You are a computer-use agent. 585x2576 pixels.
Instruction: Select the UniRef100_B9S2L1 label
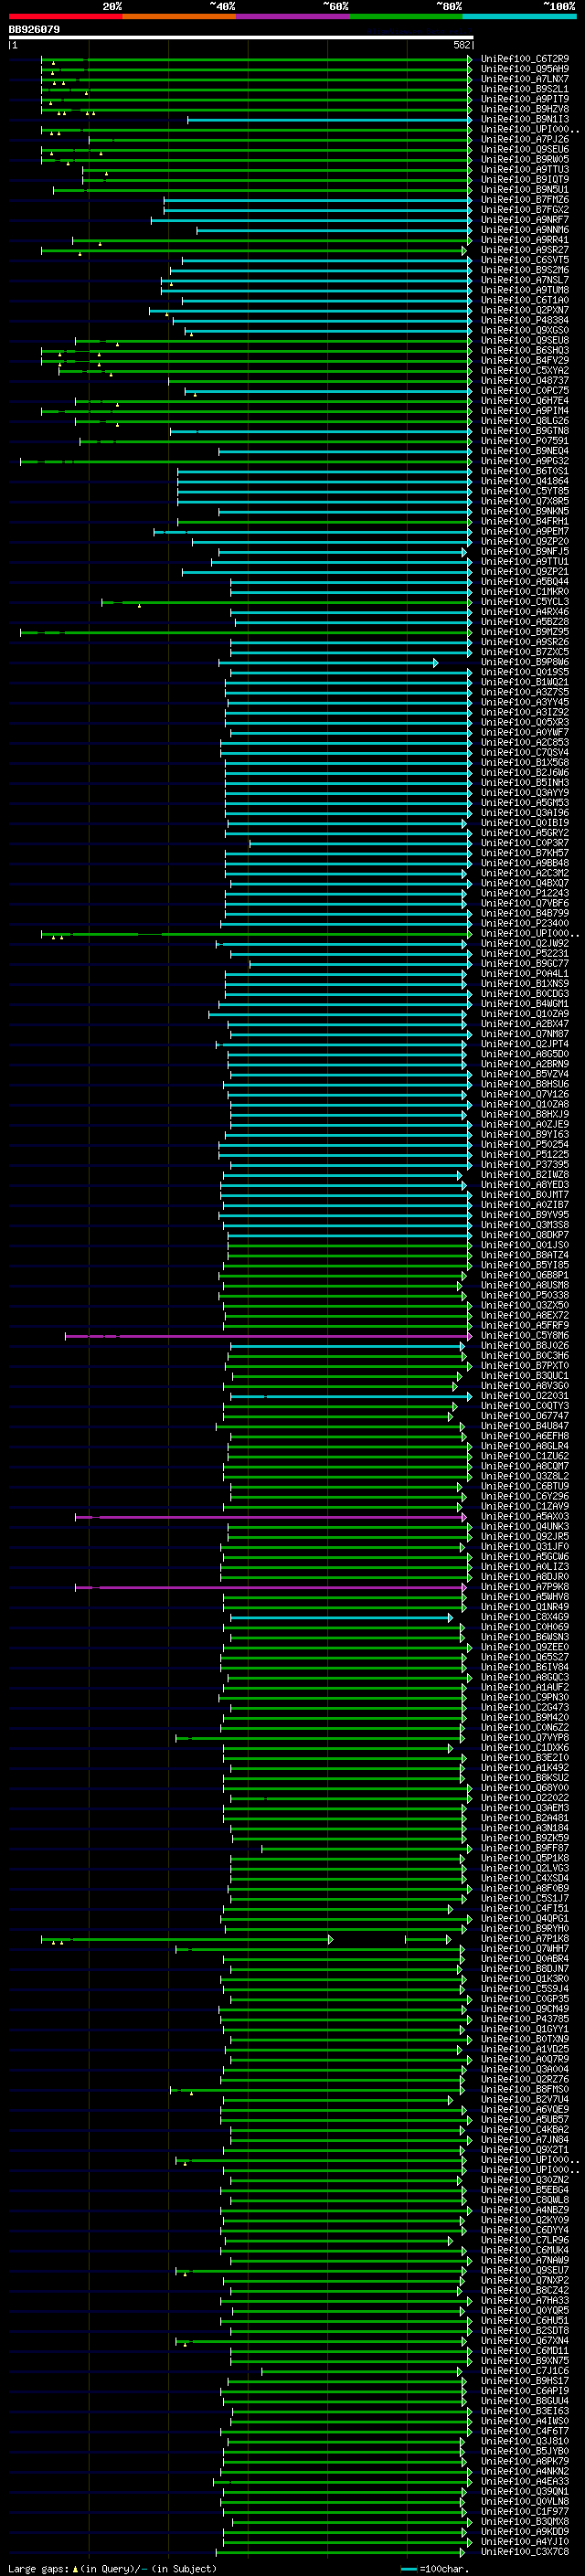tap(525, 89)
